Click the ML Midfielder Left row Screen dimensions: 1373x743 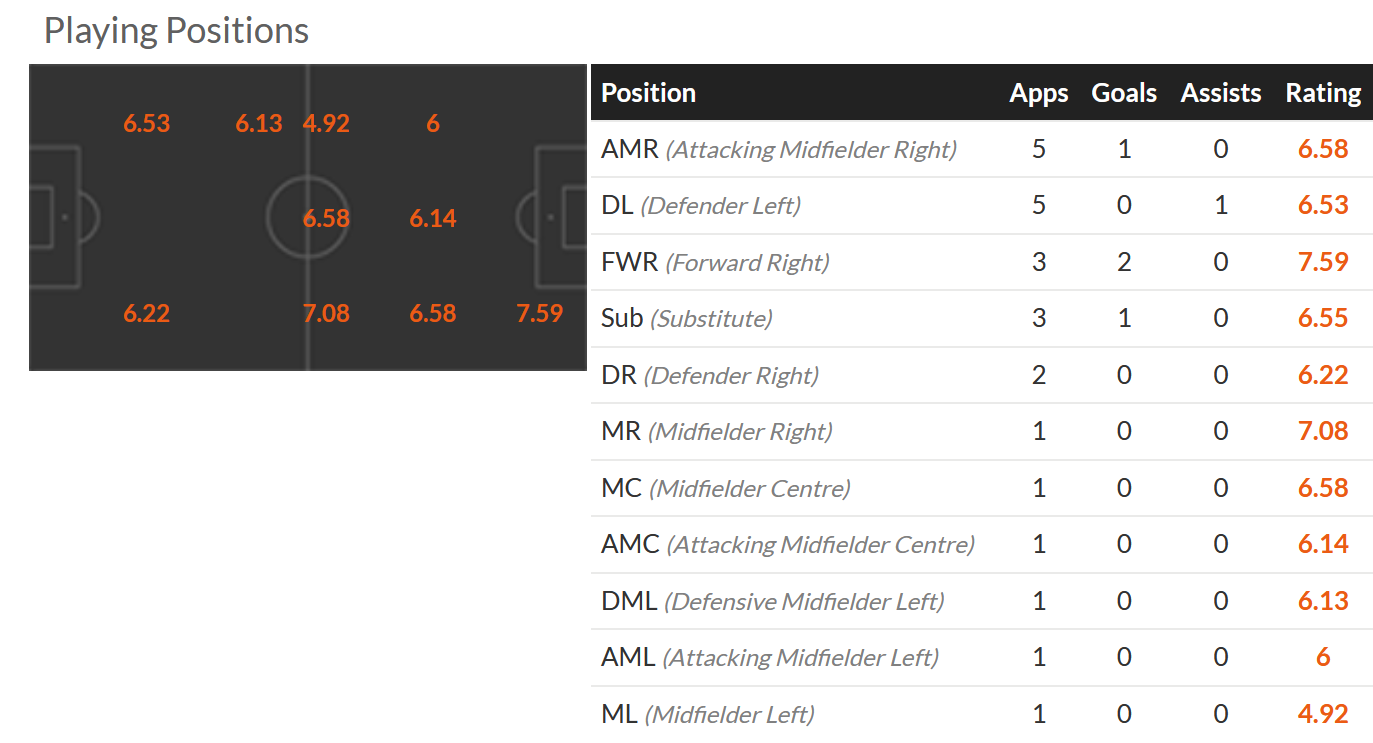707,714
